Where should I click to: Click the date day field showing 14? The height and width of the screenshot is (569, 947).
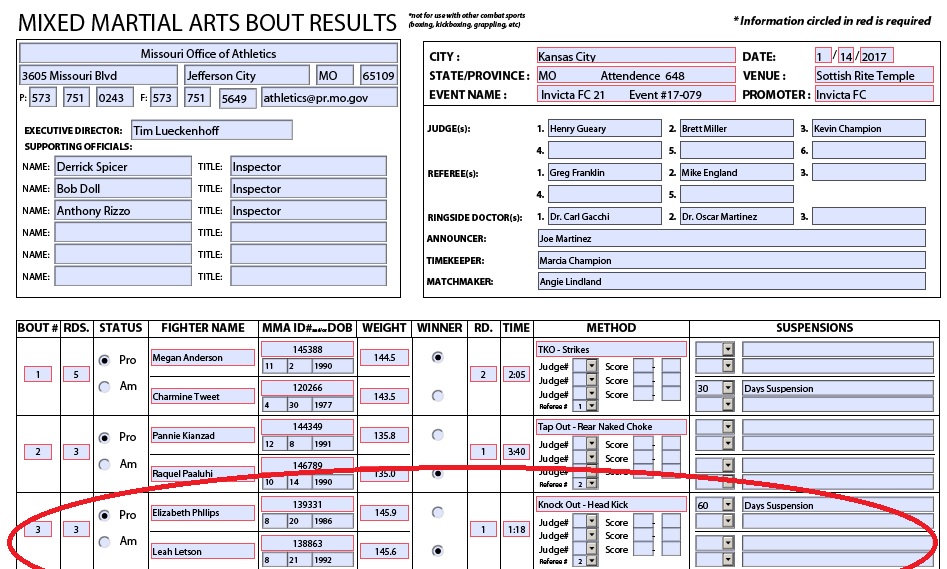[846, 56]
